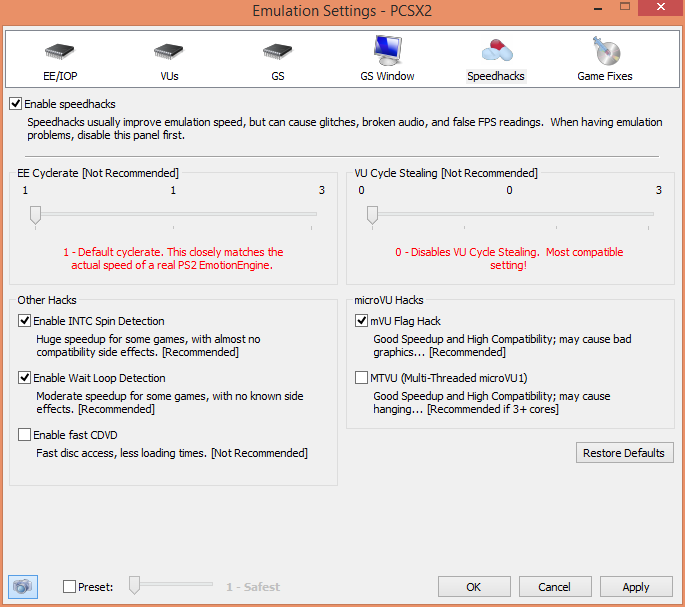Select the Speedhacks pills icon
This screenshot has width=685, height=607.
pyautogui.click(x=497, y=50)
